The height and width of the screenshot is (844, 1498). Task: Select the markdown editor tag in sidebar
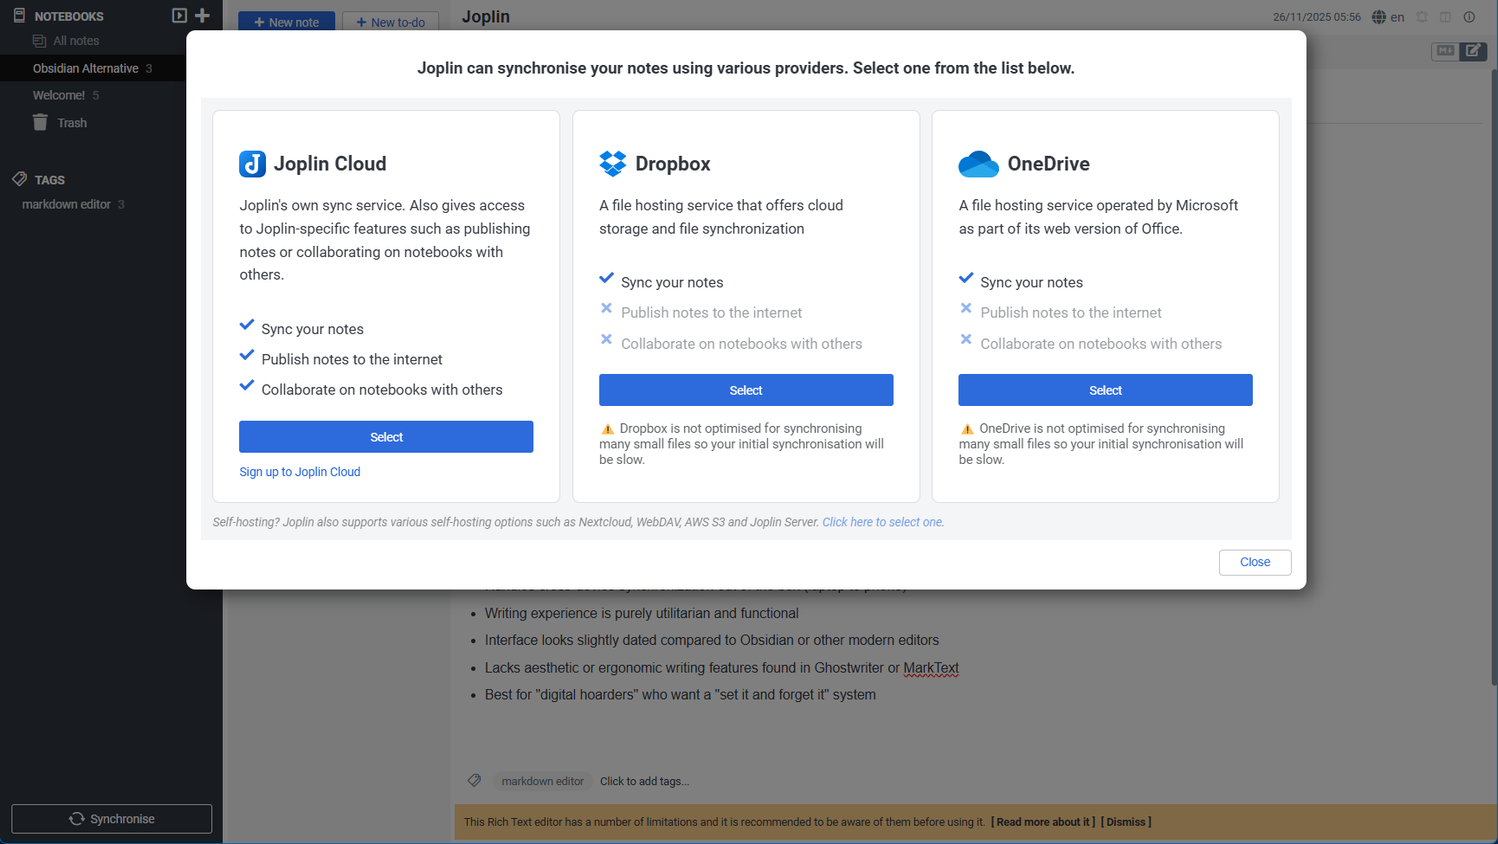pos(67,204)
